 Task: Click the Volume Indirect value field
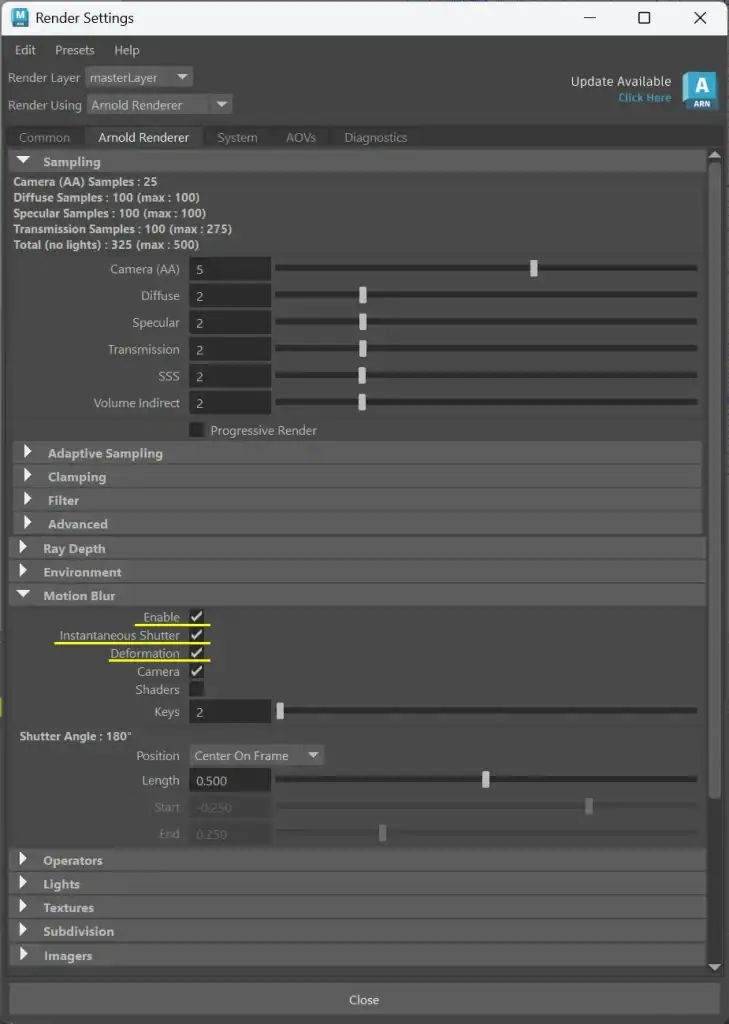click(x=230, y=403)
